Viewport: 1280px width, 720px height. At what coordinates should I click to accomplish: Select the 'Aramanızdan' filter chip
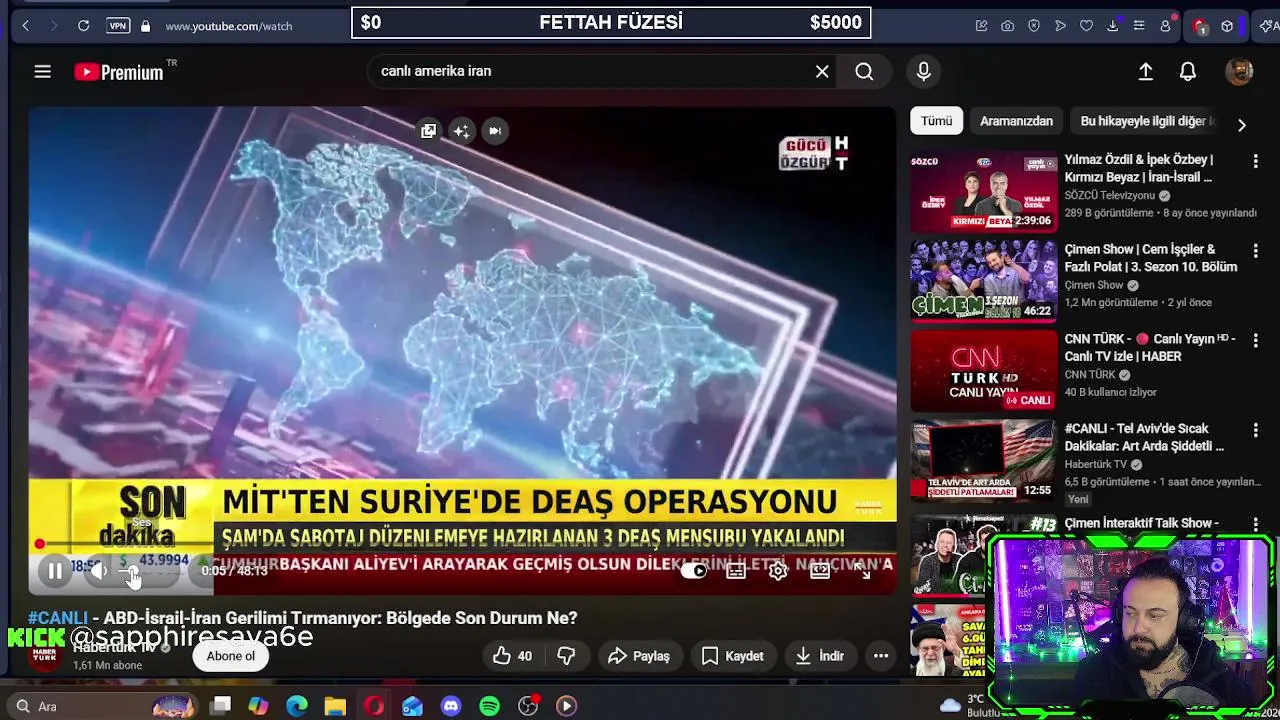pos(1016,121)
